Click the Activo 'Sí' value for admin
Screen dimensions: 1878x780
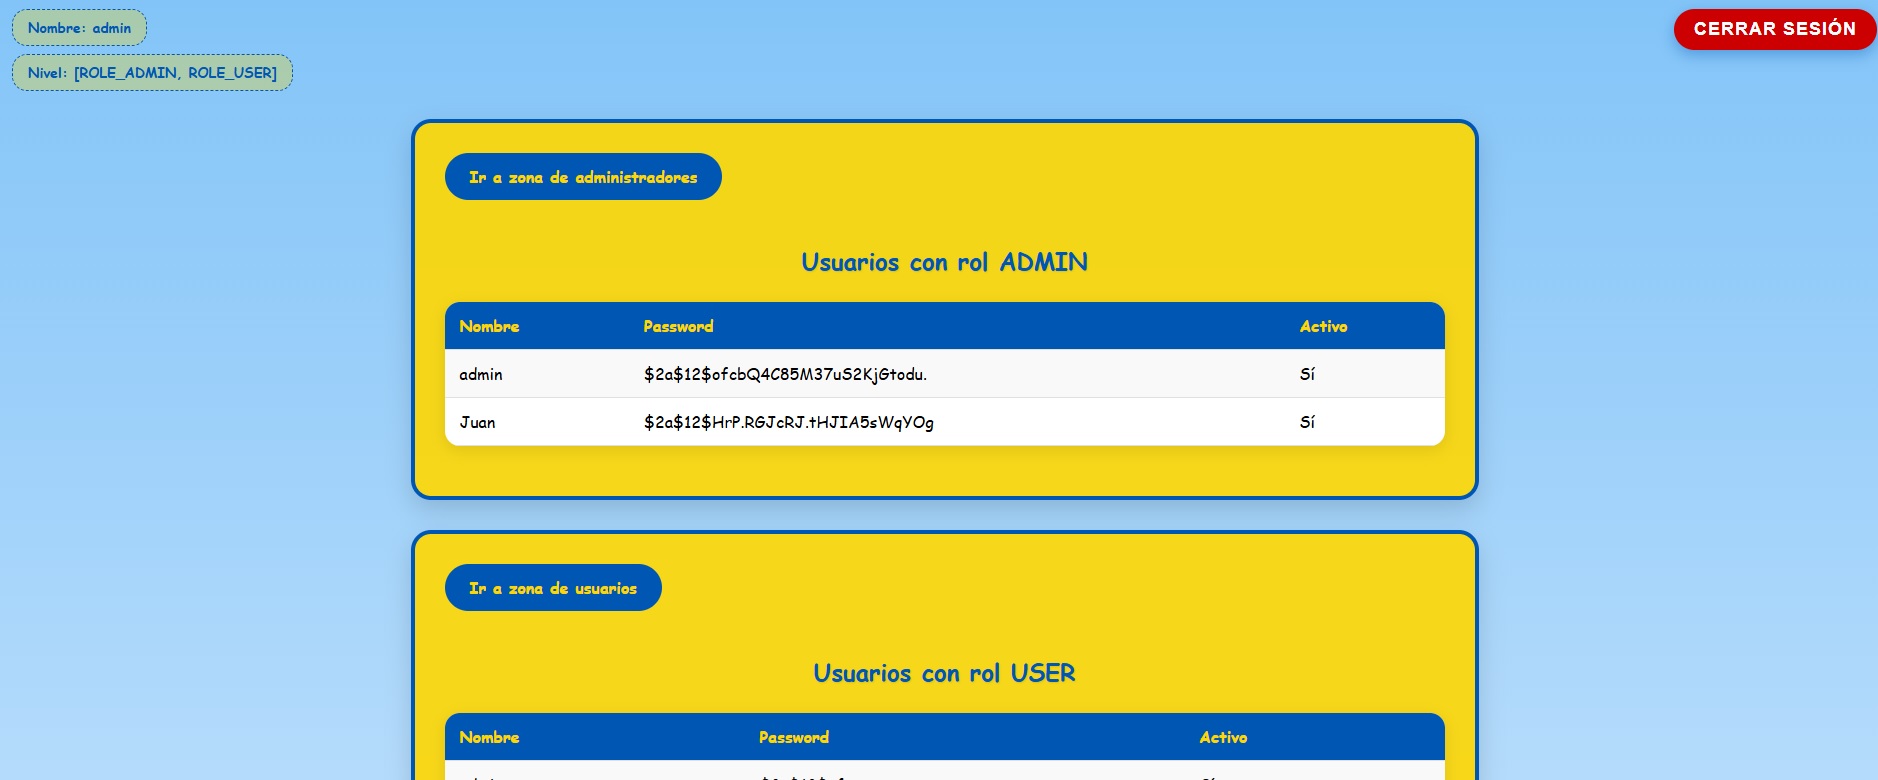[x=1307, y=374]
